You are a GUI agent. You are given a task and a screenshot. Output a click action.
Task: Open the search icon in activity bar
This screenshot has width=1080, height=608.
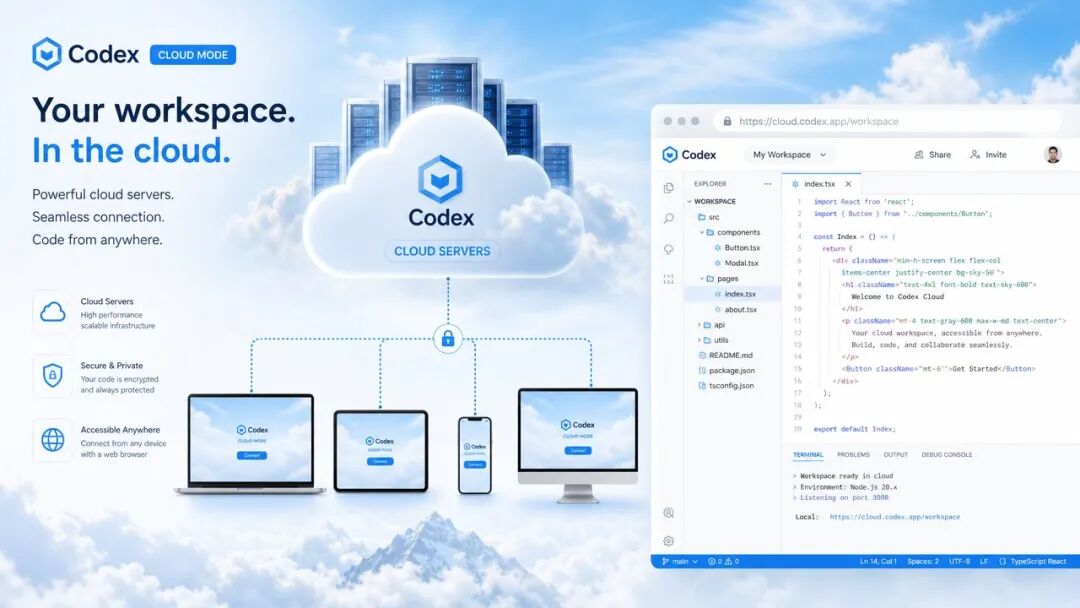(668, 218)
